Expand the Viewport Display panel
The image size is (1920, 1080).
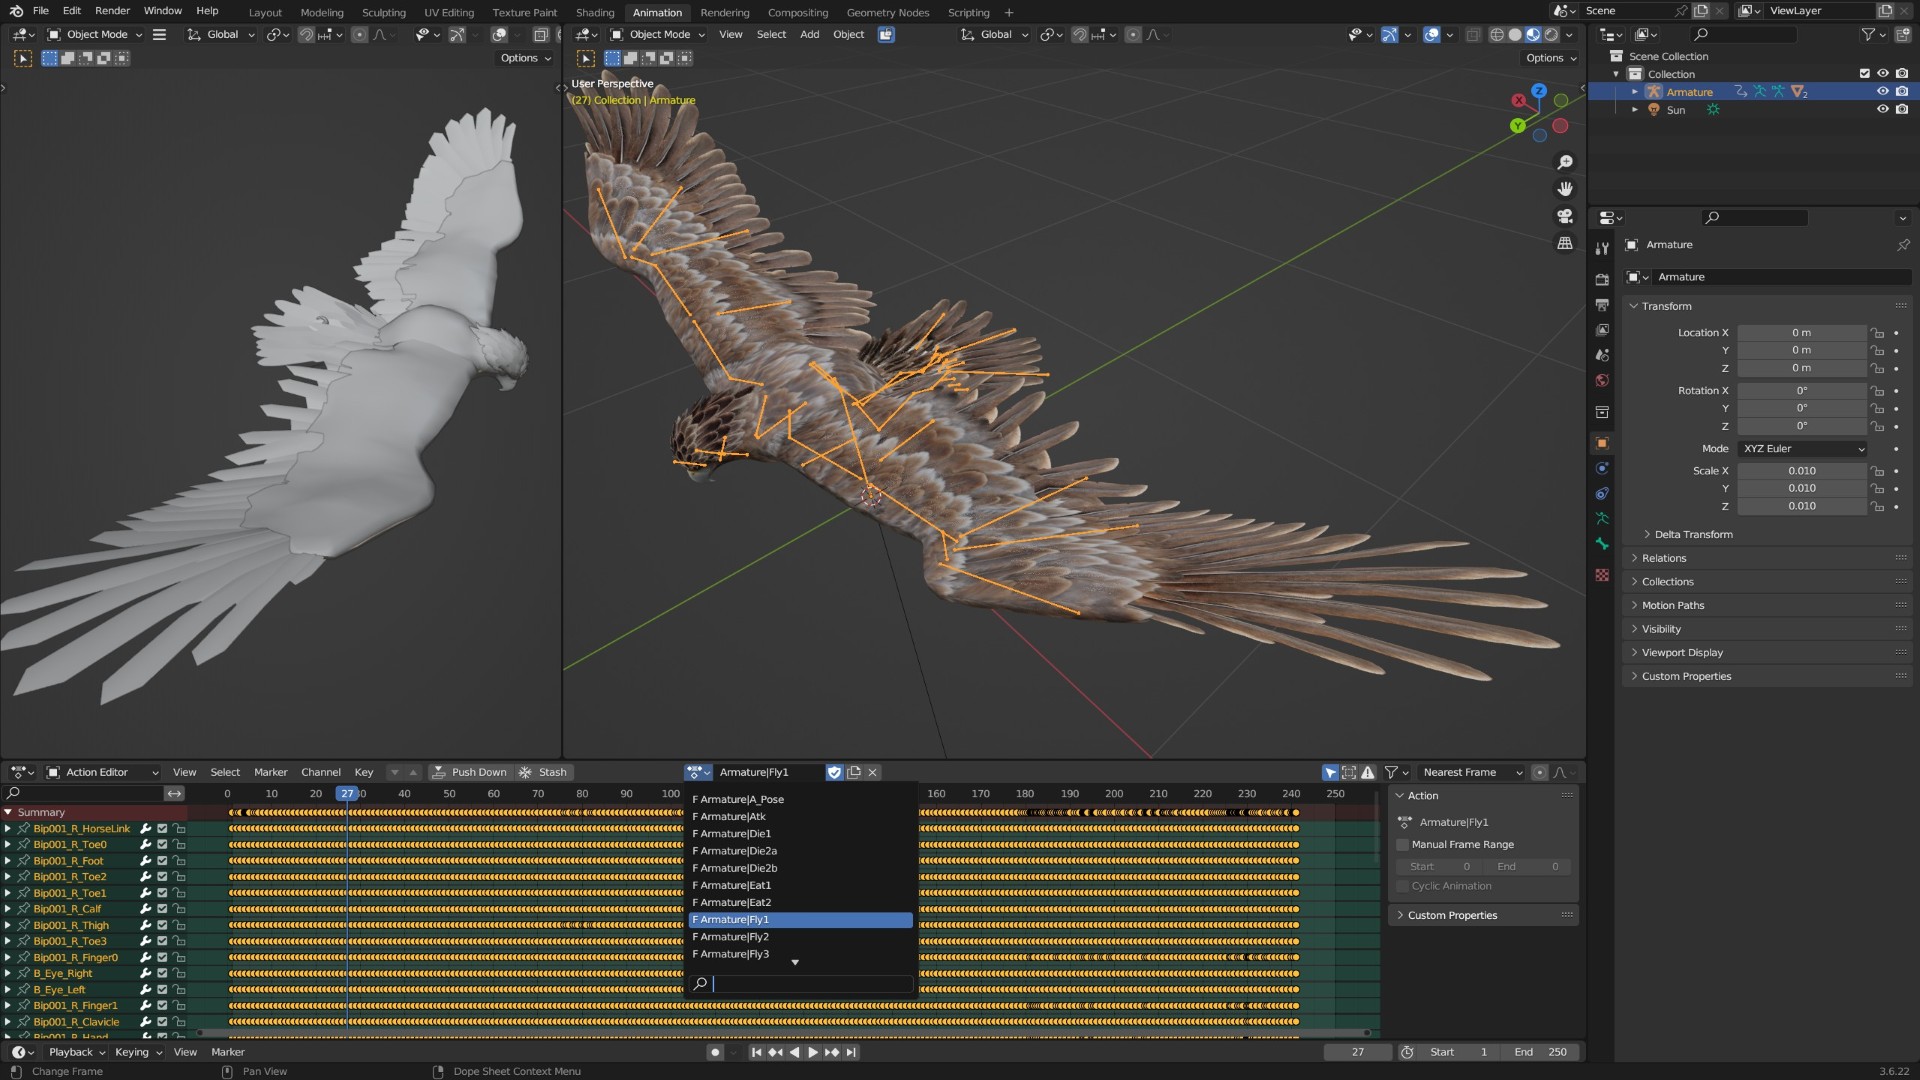(1682, 653)
